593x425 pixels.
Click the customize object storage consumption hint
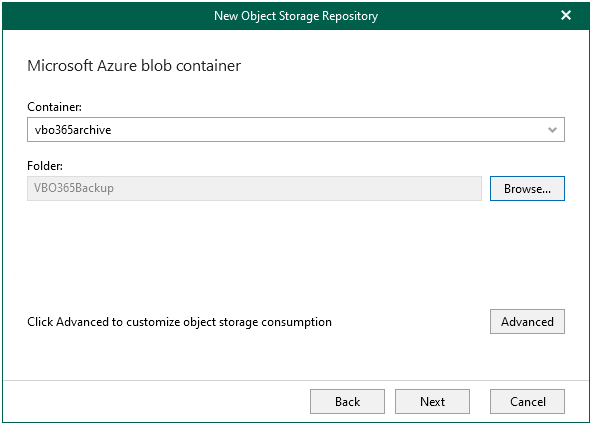tap(179, 322)
